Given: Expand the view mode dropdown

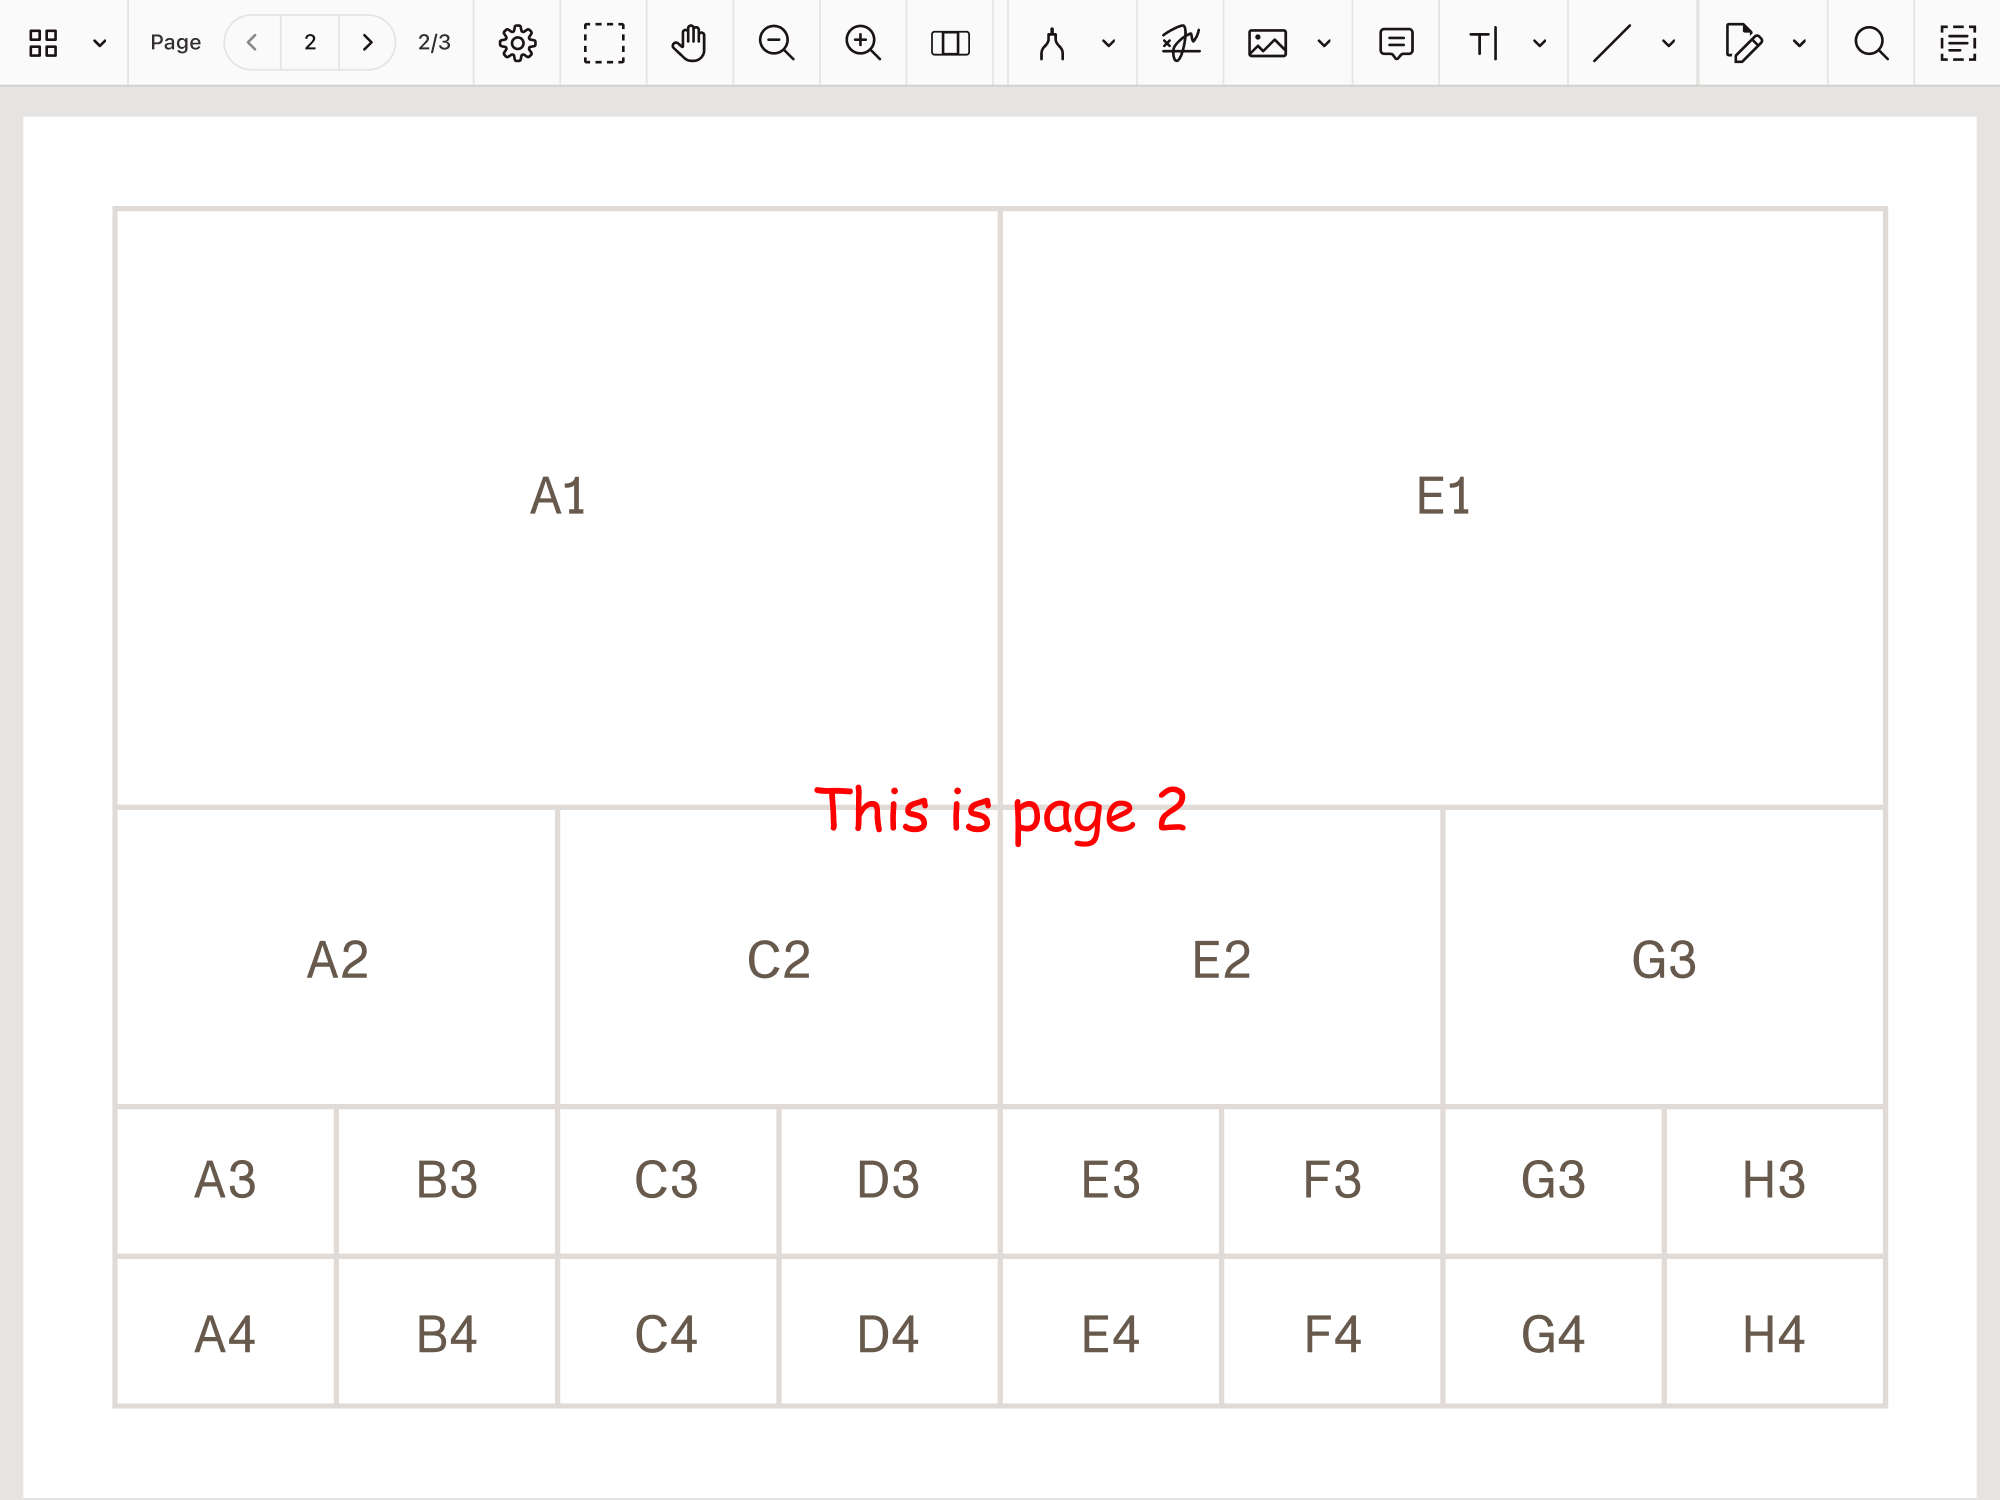Looking at the screenshot, I should pyautogui.click(x=98, y=43).
